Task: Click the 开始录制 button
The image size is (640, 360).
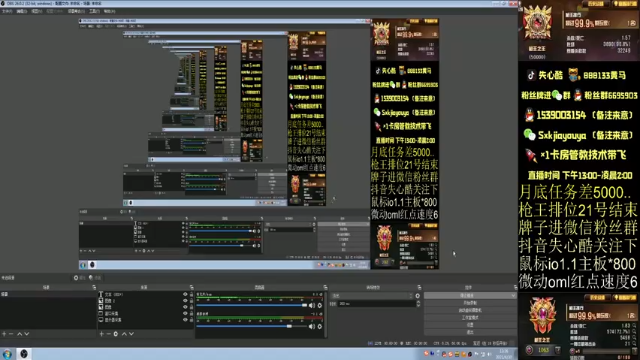Action: 470,303
